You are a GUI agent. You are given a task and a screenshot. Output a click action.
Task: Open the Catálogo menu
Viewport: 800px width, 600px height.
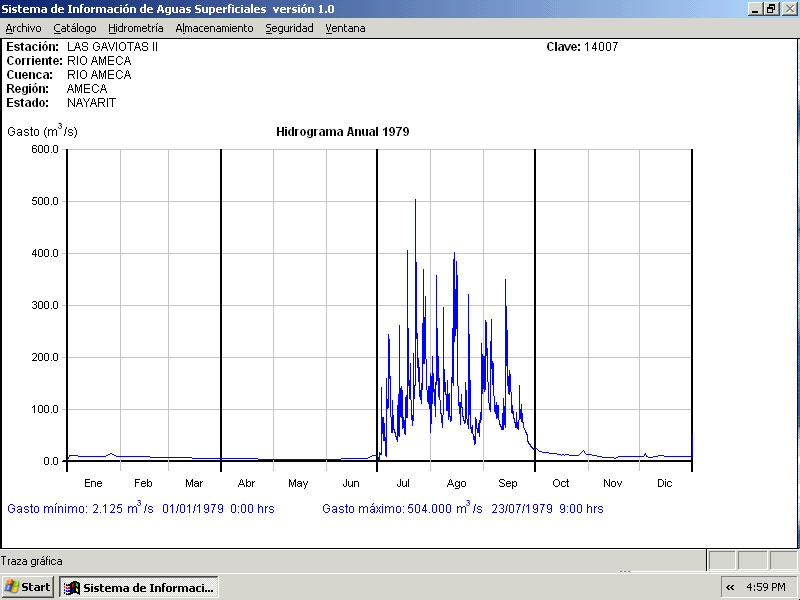75,28
